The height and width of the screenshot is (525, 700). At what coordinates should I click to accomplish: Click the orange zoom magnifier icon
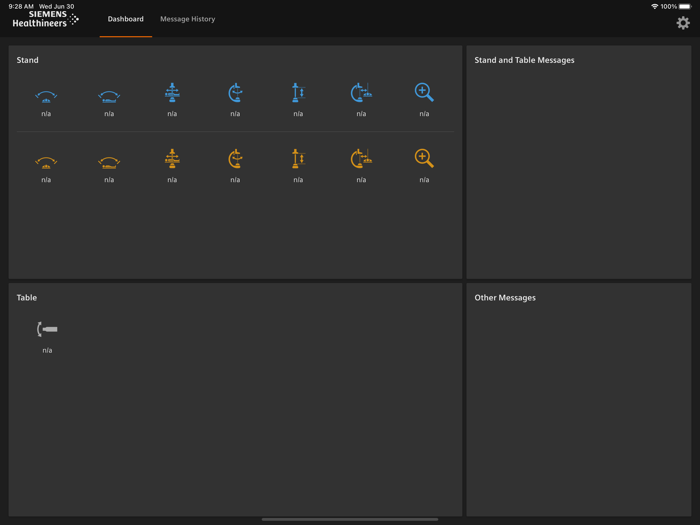click(x=424, y=158)
